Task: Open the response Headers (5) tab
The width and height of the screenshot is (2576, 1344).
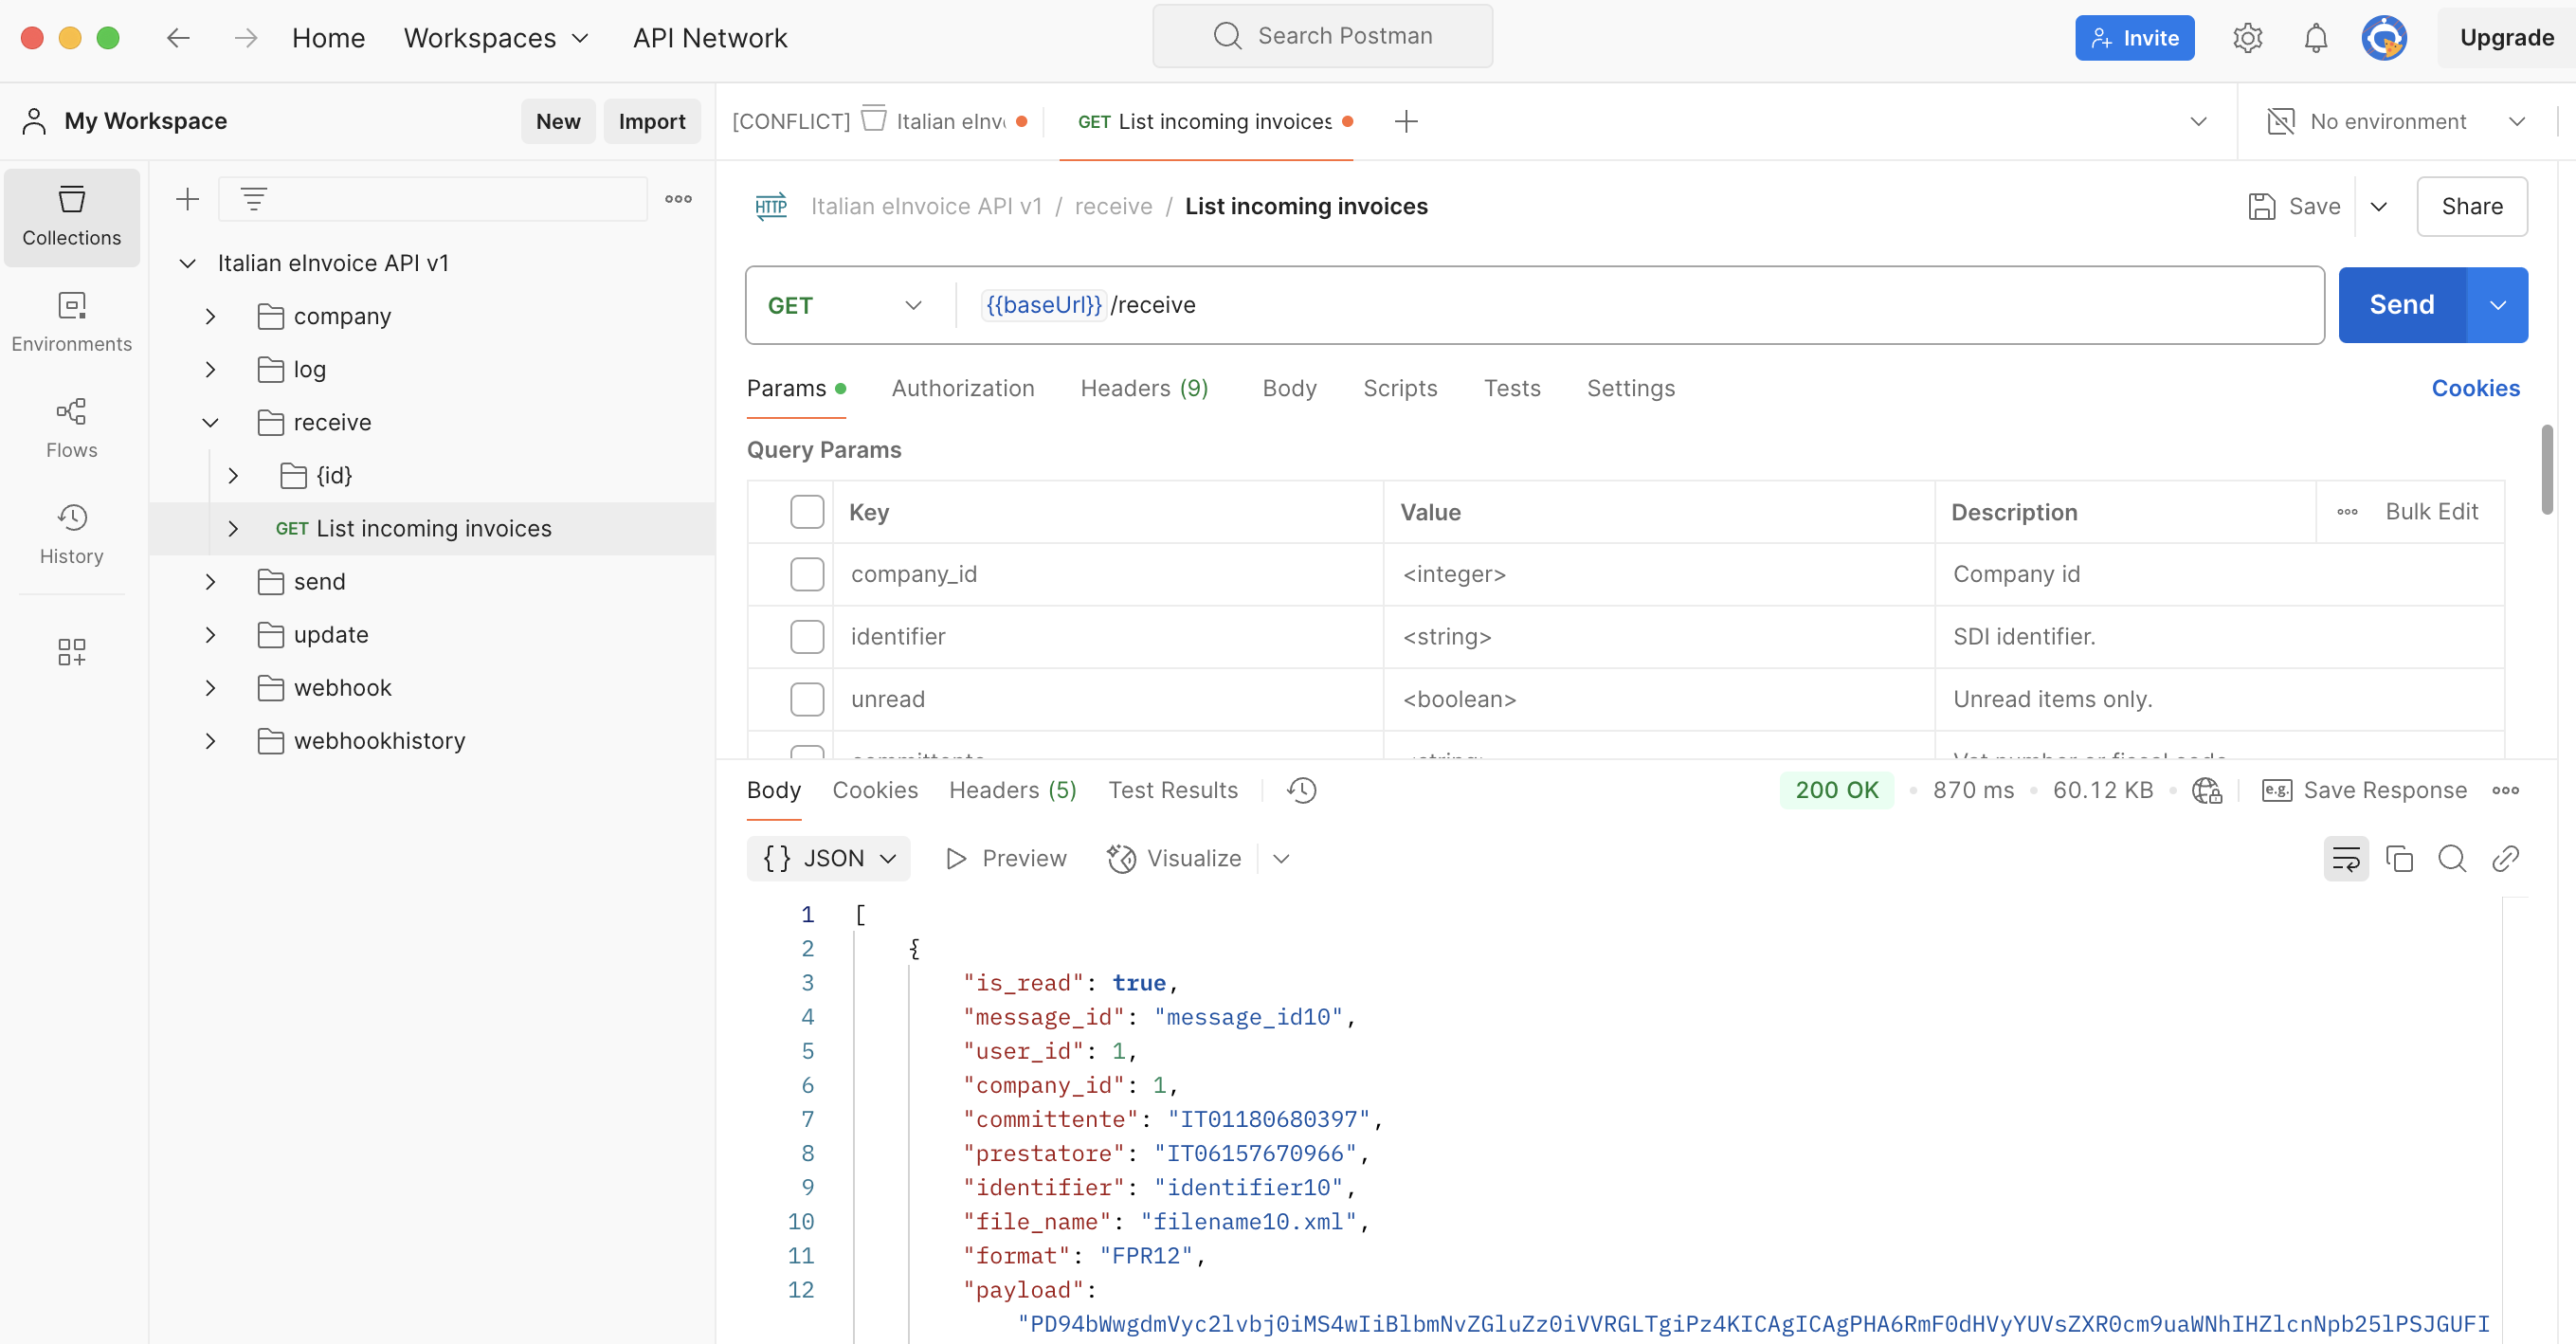Action: click(1012, 790)
